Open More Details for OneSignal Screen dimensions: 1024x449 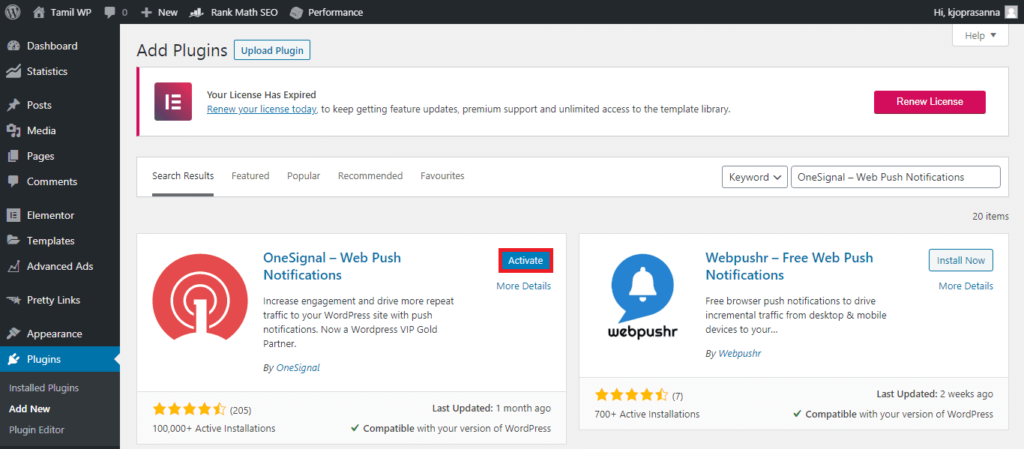524,286
